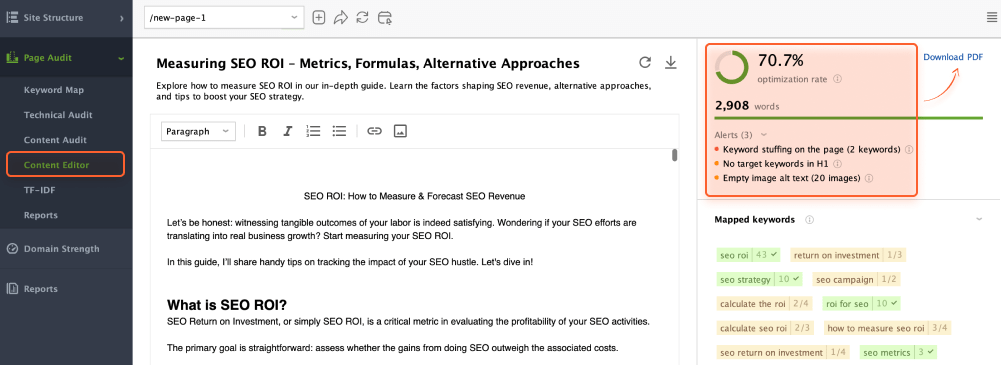Click the 'return on investment' keyword tag
Viewport: 1001px width, 365px height.
848,255
